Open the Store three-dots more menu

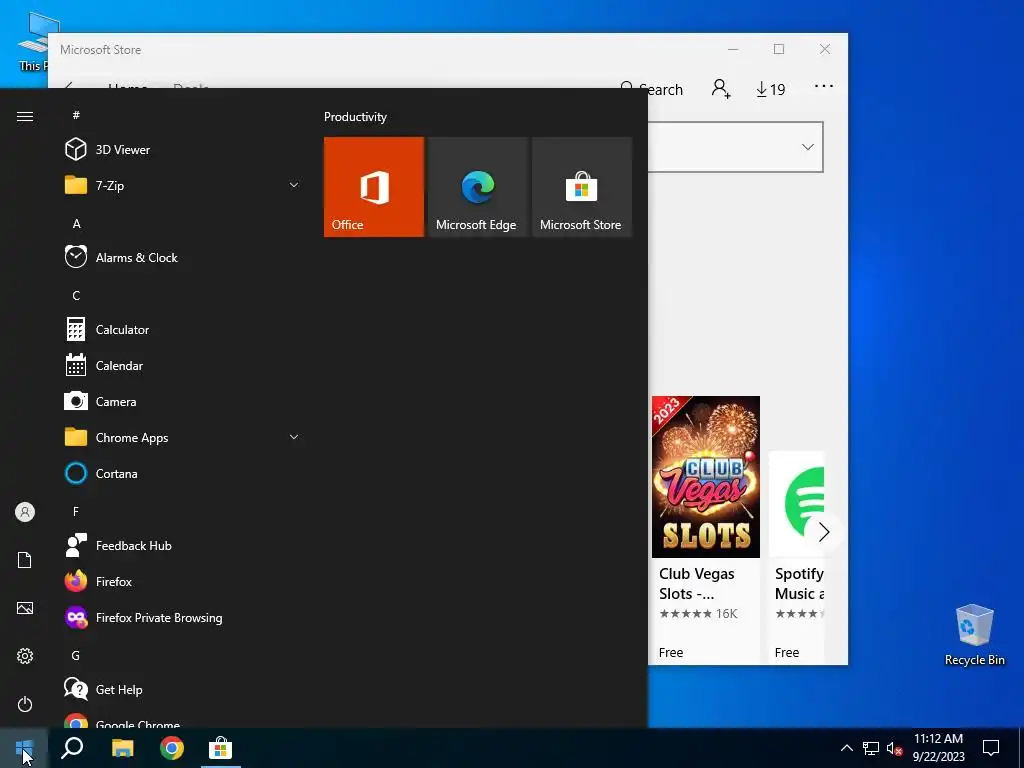tap(824, 86)
